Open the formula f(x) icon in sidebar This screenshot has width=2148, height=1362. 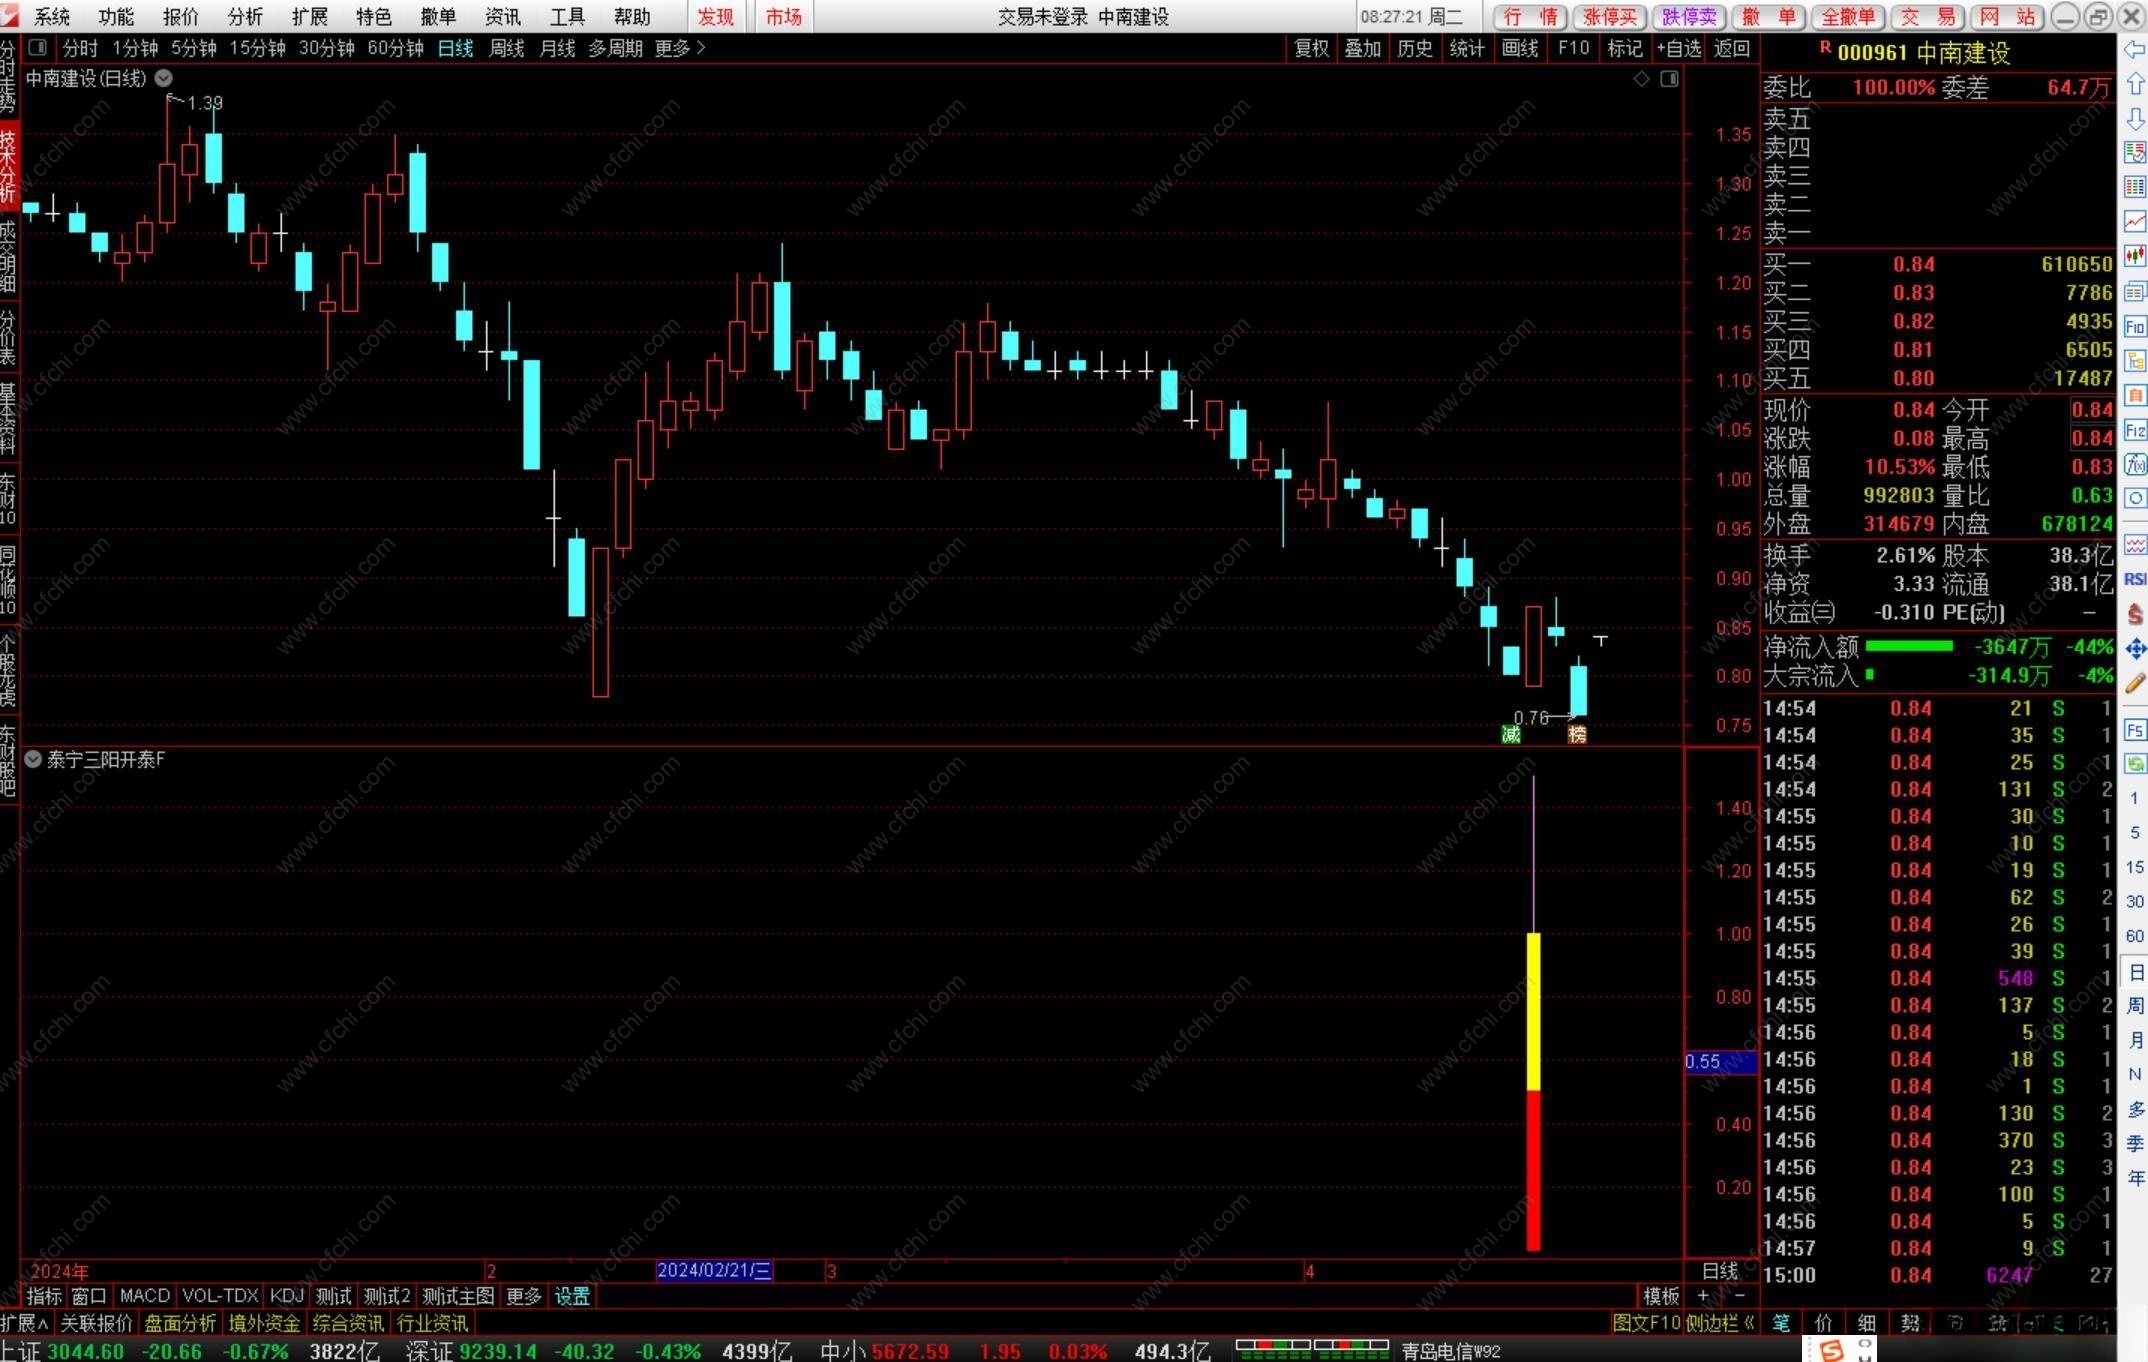pyautogui.click(x=2135, y=464)
